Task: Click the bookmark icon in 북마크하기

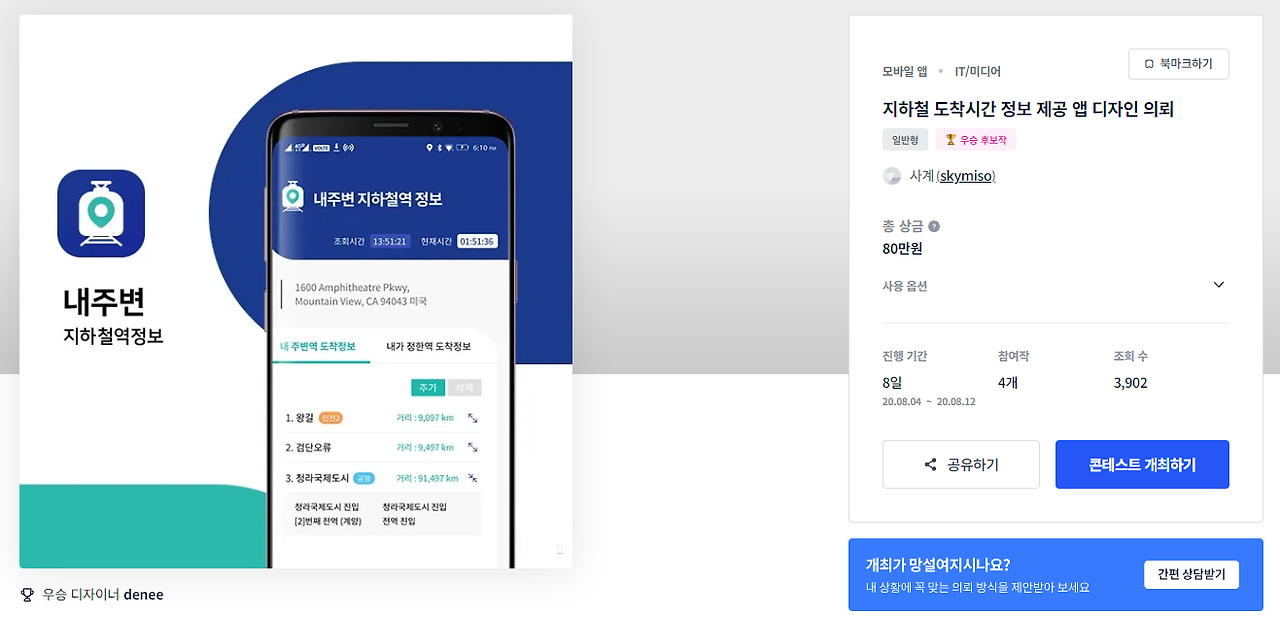Action: [x=1149, y=64]
